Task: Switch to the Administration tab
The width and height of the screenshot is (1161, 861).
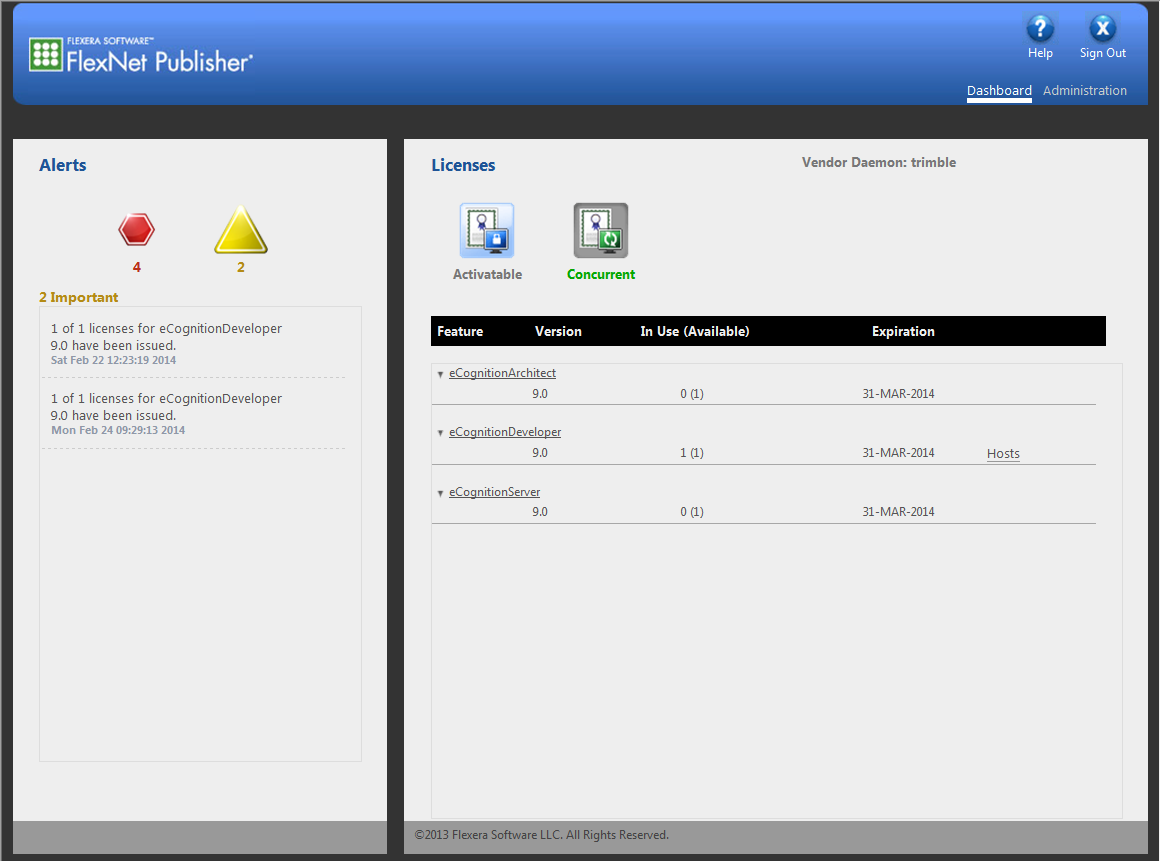Action: pyautogui.click(x=1085, y=90)
